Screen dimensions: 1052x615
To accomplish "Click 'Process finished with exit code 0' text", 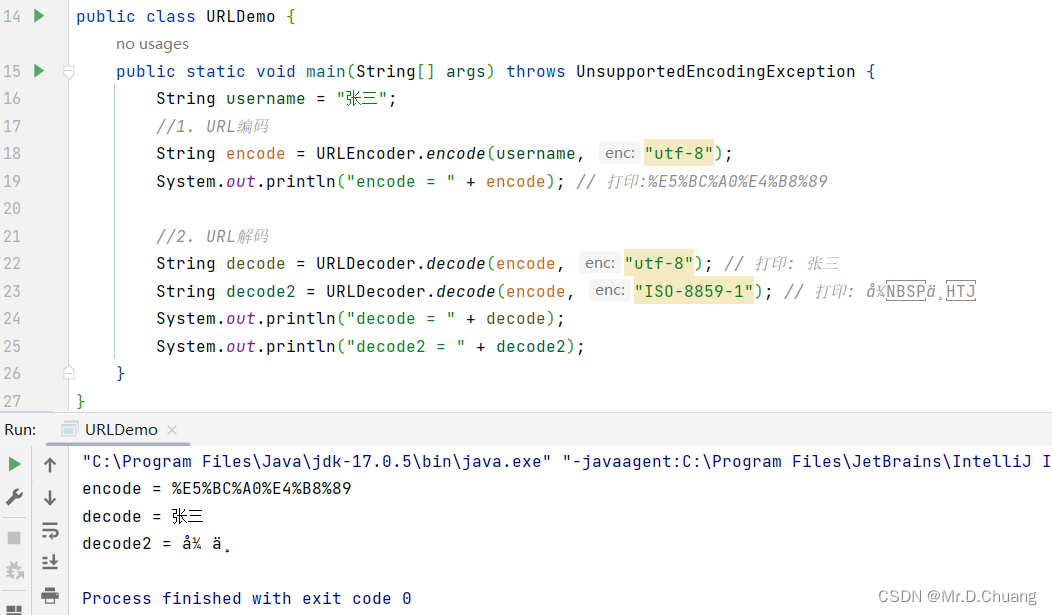I will coord(247,598).
